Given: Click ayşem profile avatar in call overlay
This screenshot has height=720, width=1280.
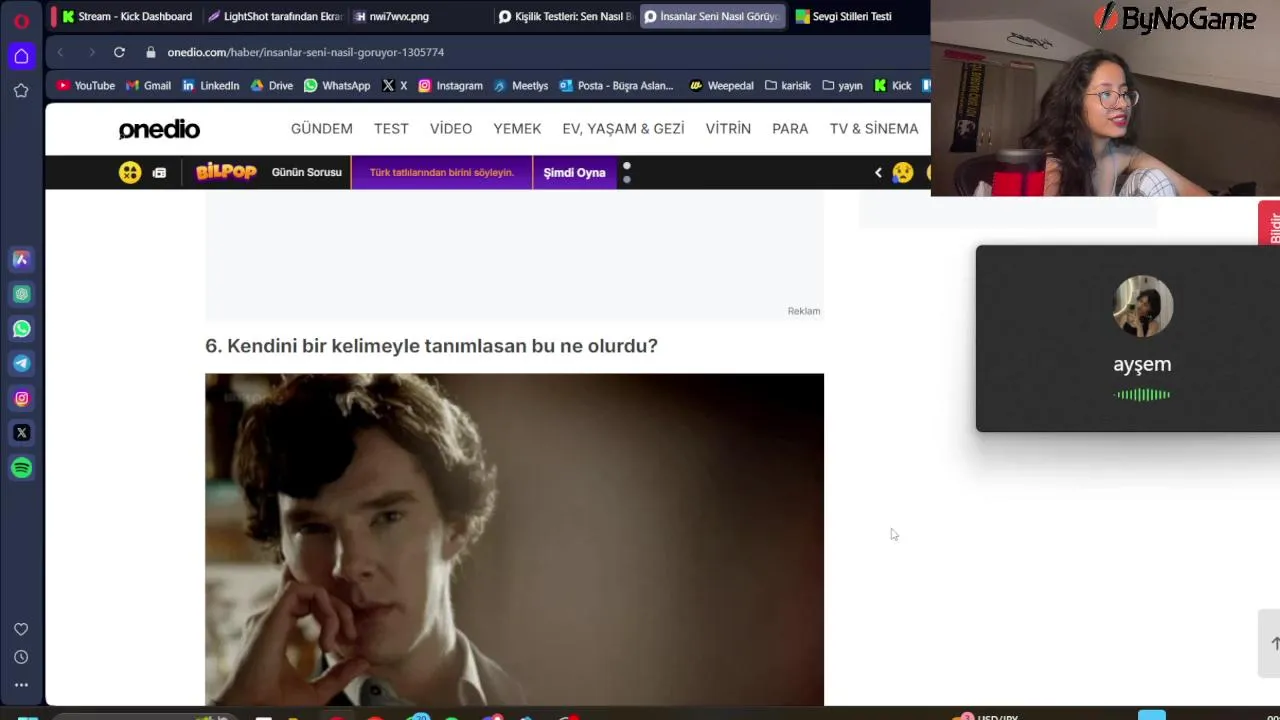Looking at the screenshot, I should tap(1143, 306).
